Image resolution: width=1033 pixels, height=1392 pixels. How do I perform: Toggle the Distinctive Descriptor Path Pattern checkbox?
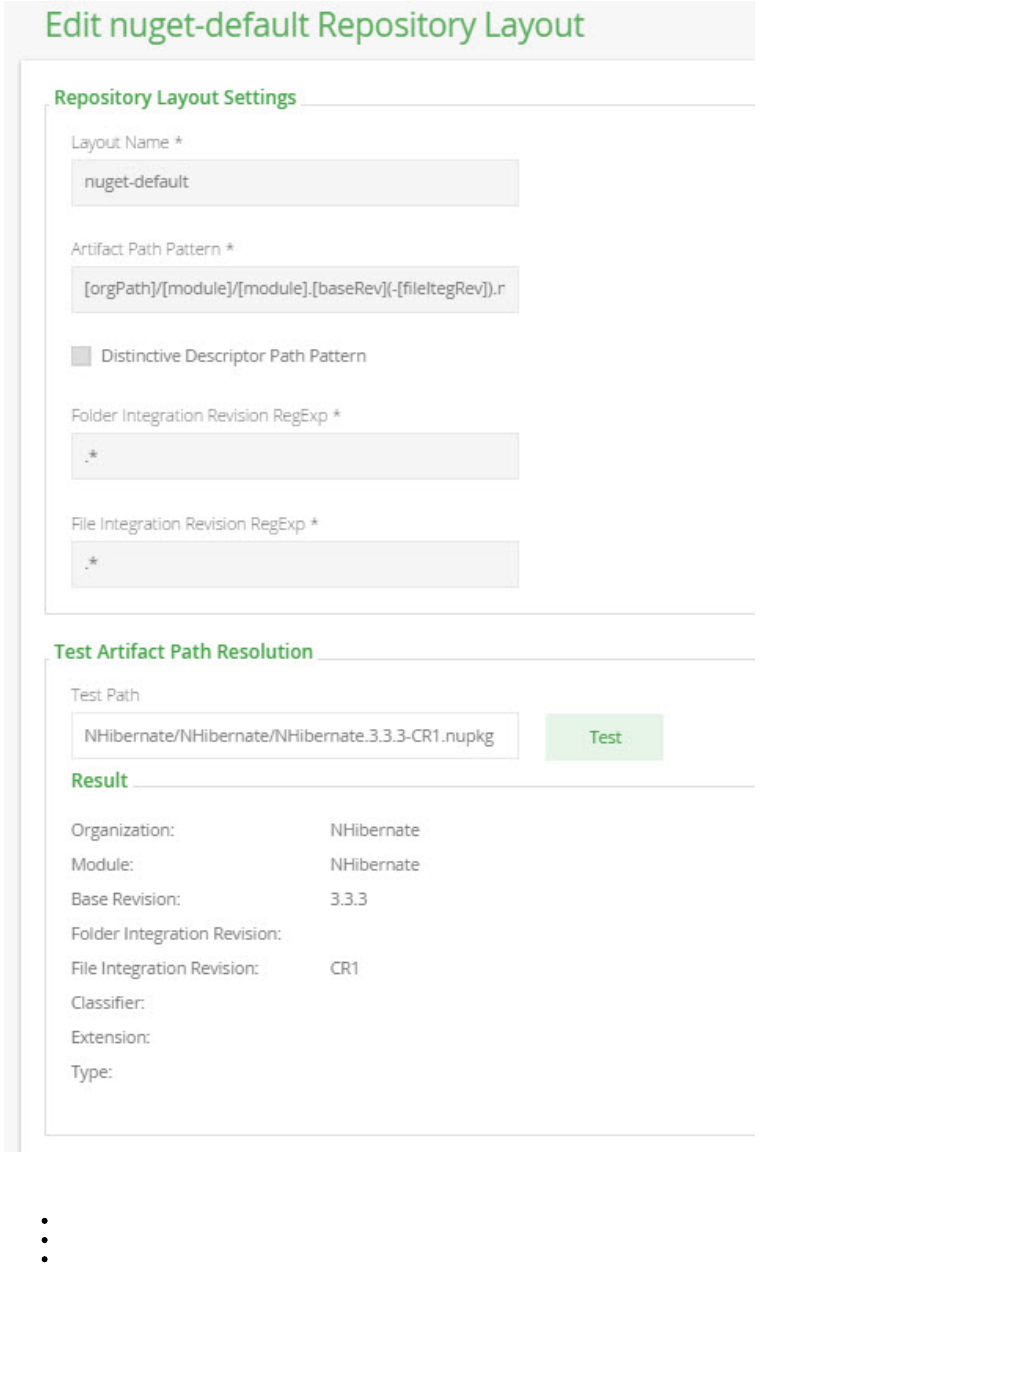(81, 356)
